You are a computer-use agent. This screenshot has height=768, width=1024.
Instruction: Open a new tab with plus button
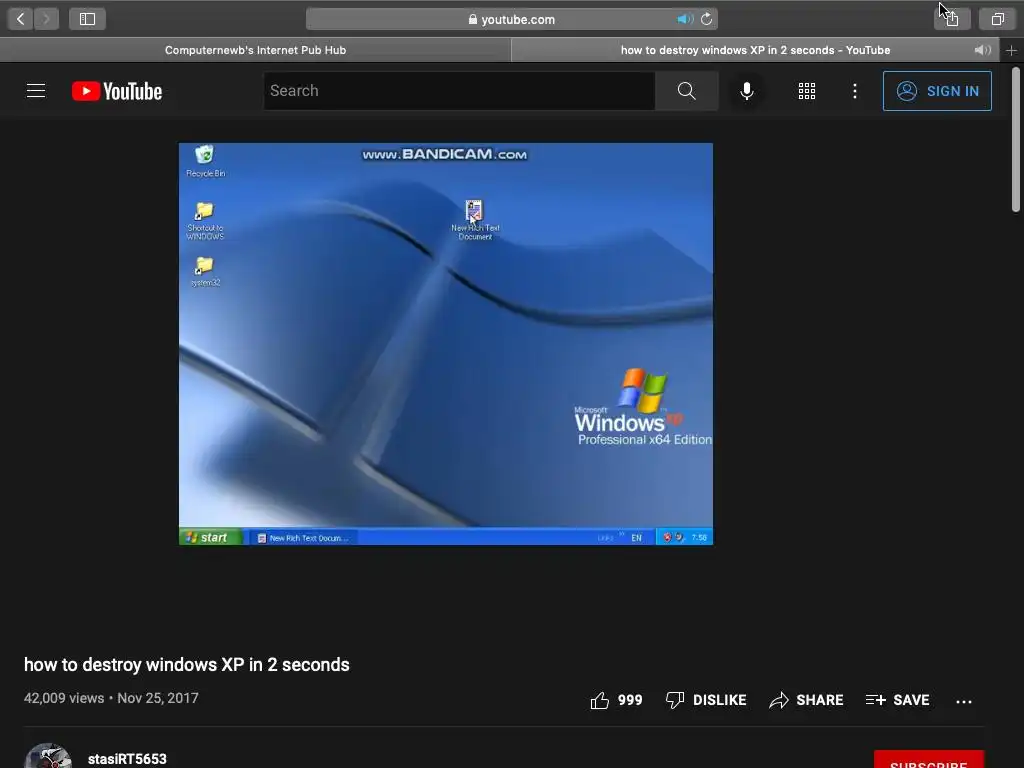1012,50
